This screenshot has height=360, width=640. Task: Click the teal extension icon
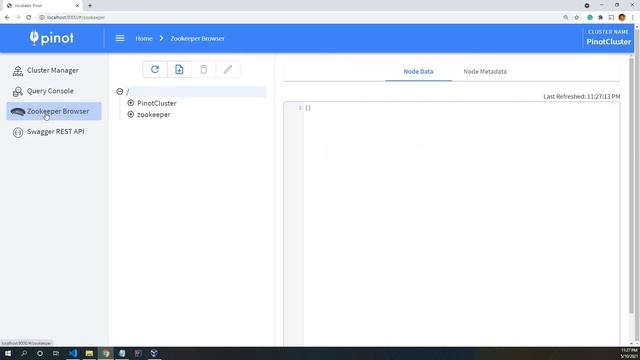click(x=590, y=17)
